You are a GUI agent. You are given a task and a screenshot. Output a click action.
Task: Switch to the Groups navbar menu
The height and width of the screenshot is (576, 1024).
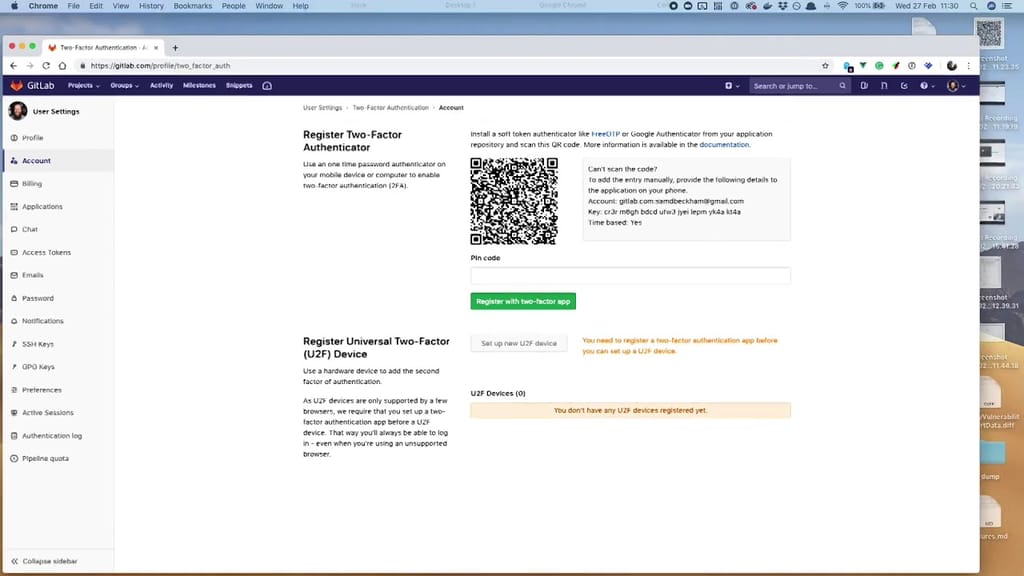tap(122, 85)
